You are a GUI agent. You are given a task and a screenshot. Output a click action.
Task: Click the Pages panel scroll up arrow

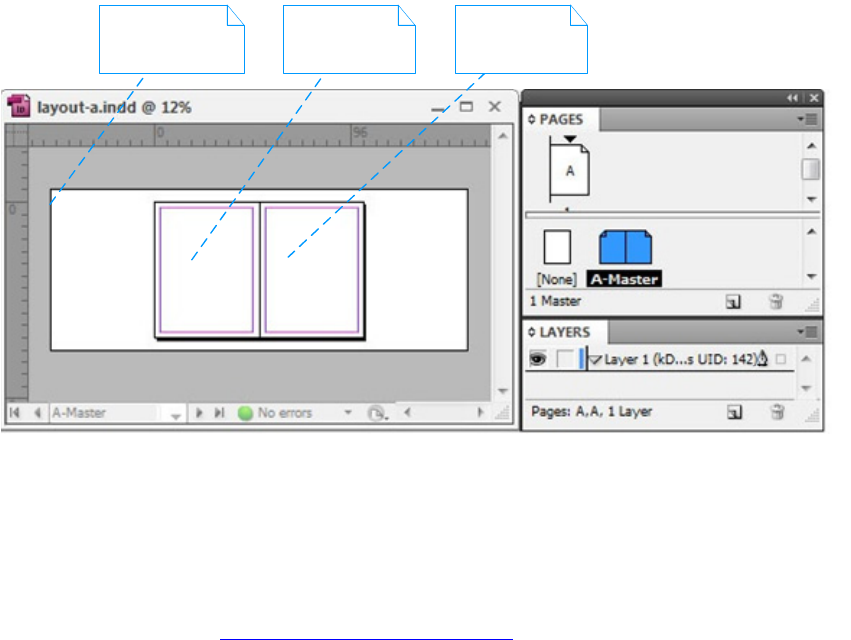(811, 146)
